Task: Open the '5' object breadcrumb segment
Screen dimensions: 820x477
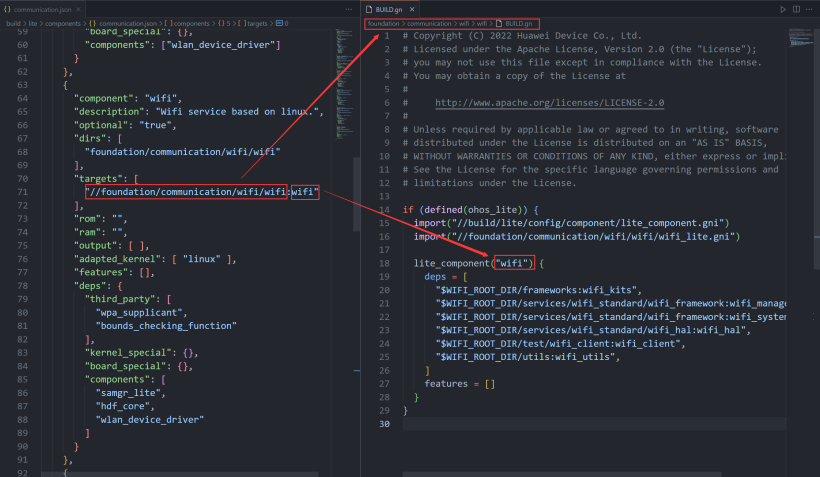Action: (224, 24)
